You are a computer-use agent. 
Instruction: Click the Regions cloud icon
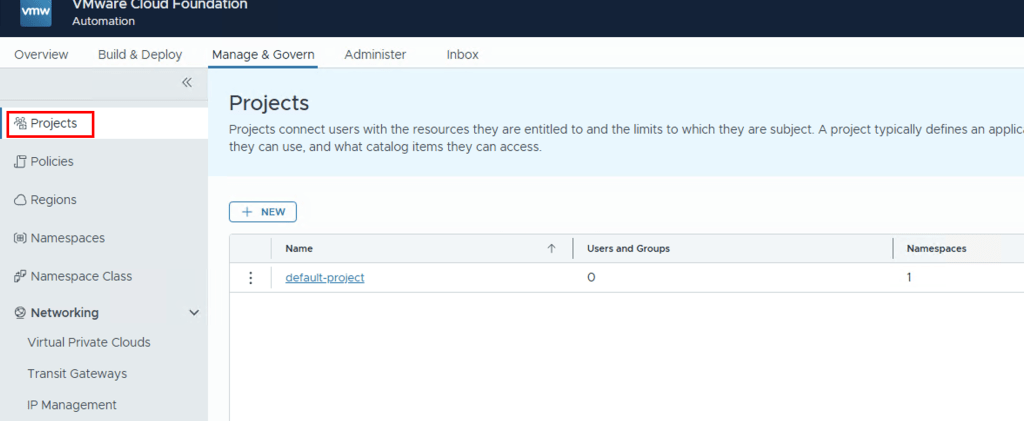pos(20,200)
